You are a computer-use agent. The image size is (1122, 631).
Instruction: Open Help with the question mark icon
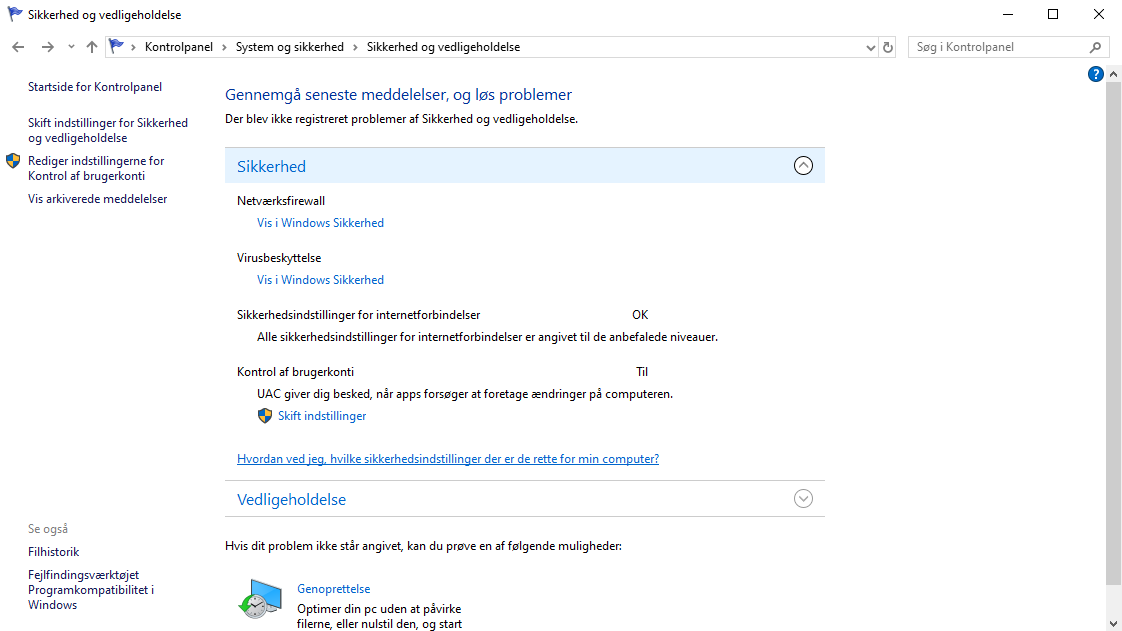[1095, 74]
